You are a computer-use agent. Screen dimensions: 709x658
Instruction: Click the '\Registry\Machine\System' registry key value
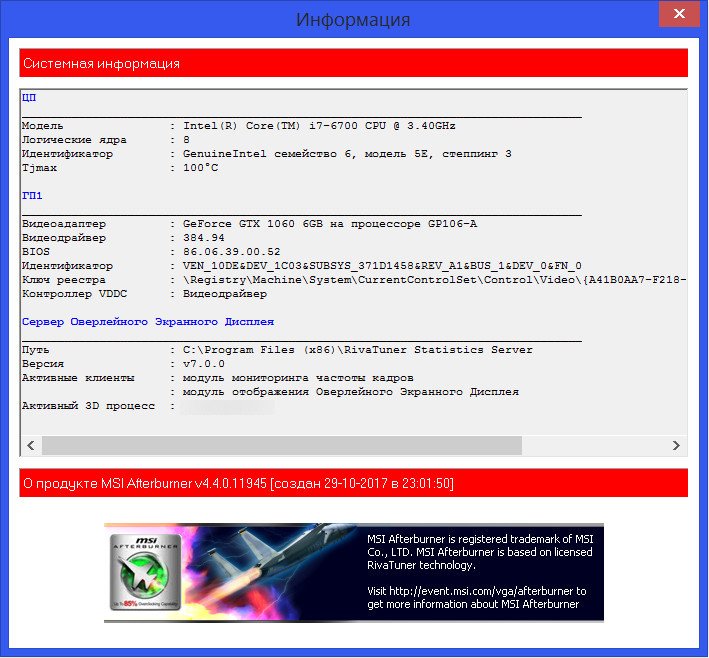[x=435, y=279]
